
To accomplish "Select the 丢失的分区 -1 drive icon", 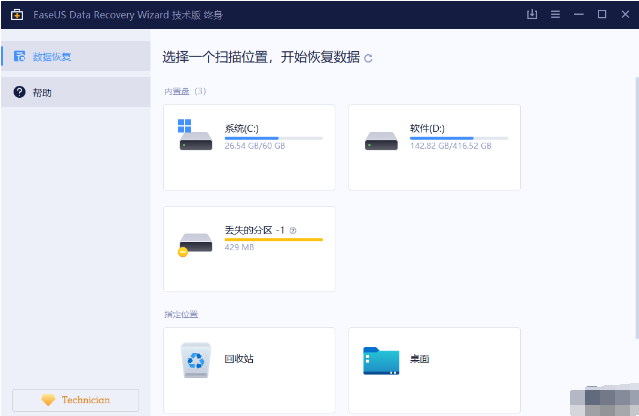I will [194, 243].
